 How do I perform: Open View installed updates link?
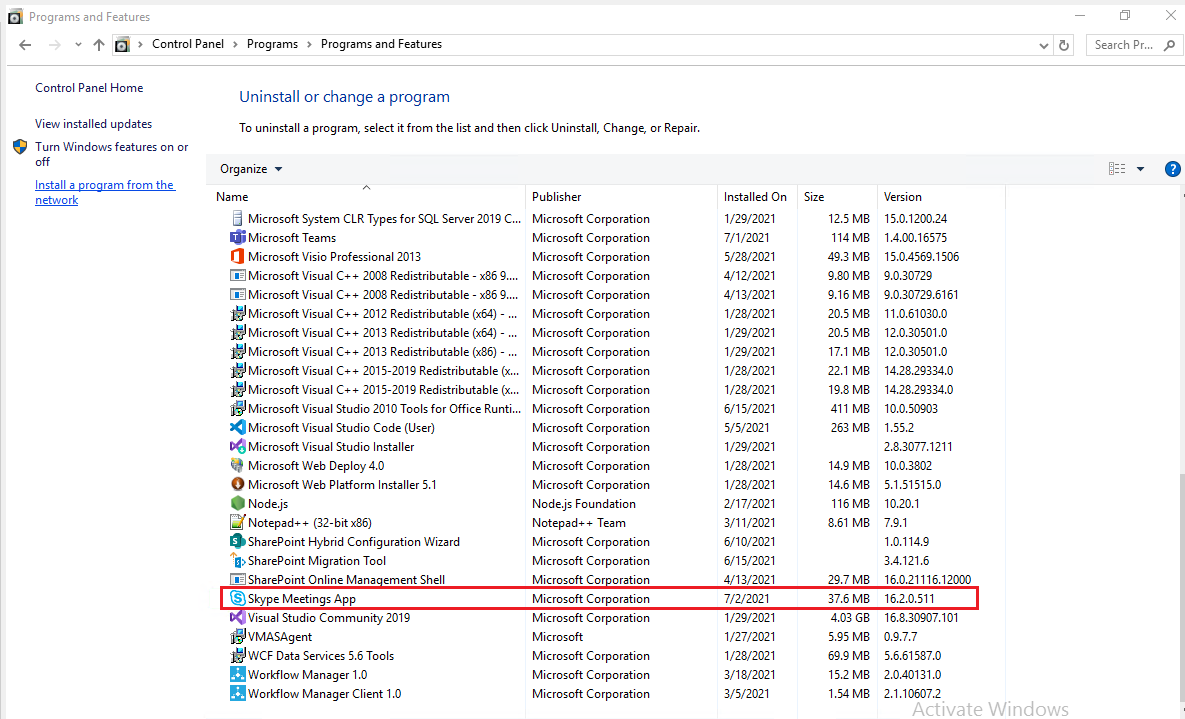point(94,124)
